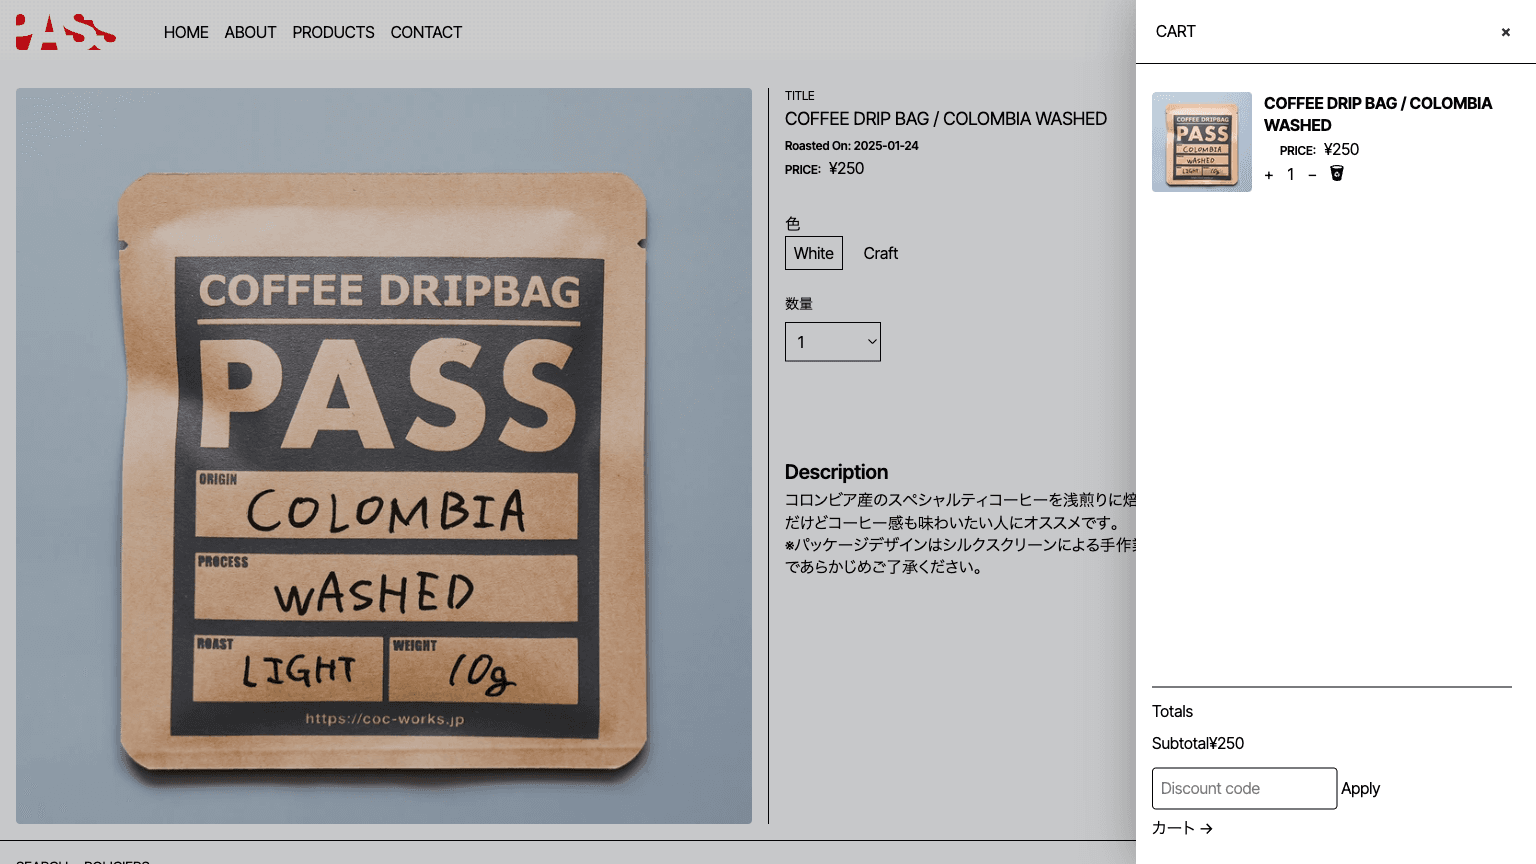Navigate to the HOME menu item

click(186, 32)
